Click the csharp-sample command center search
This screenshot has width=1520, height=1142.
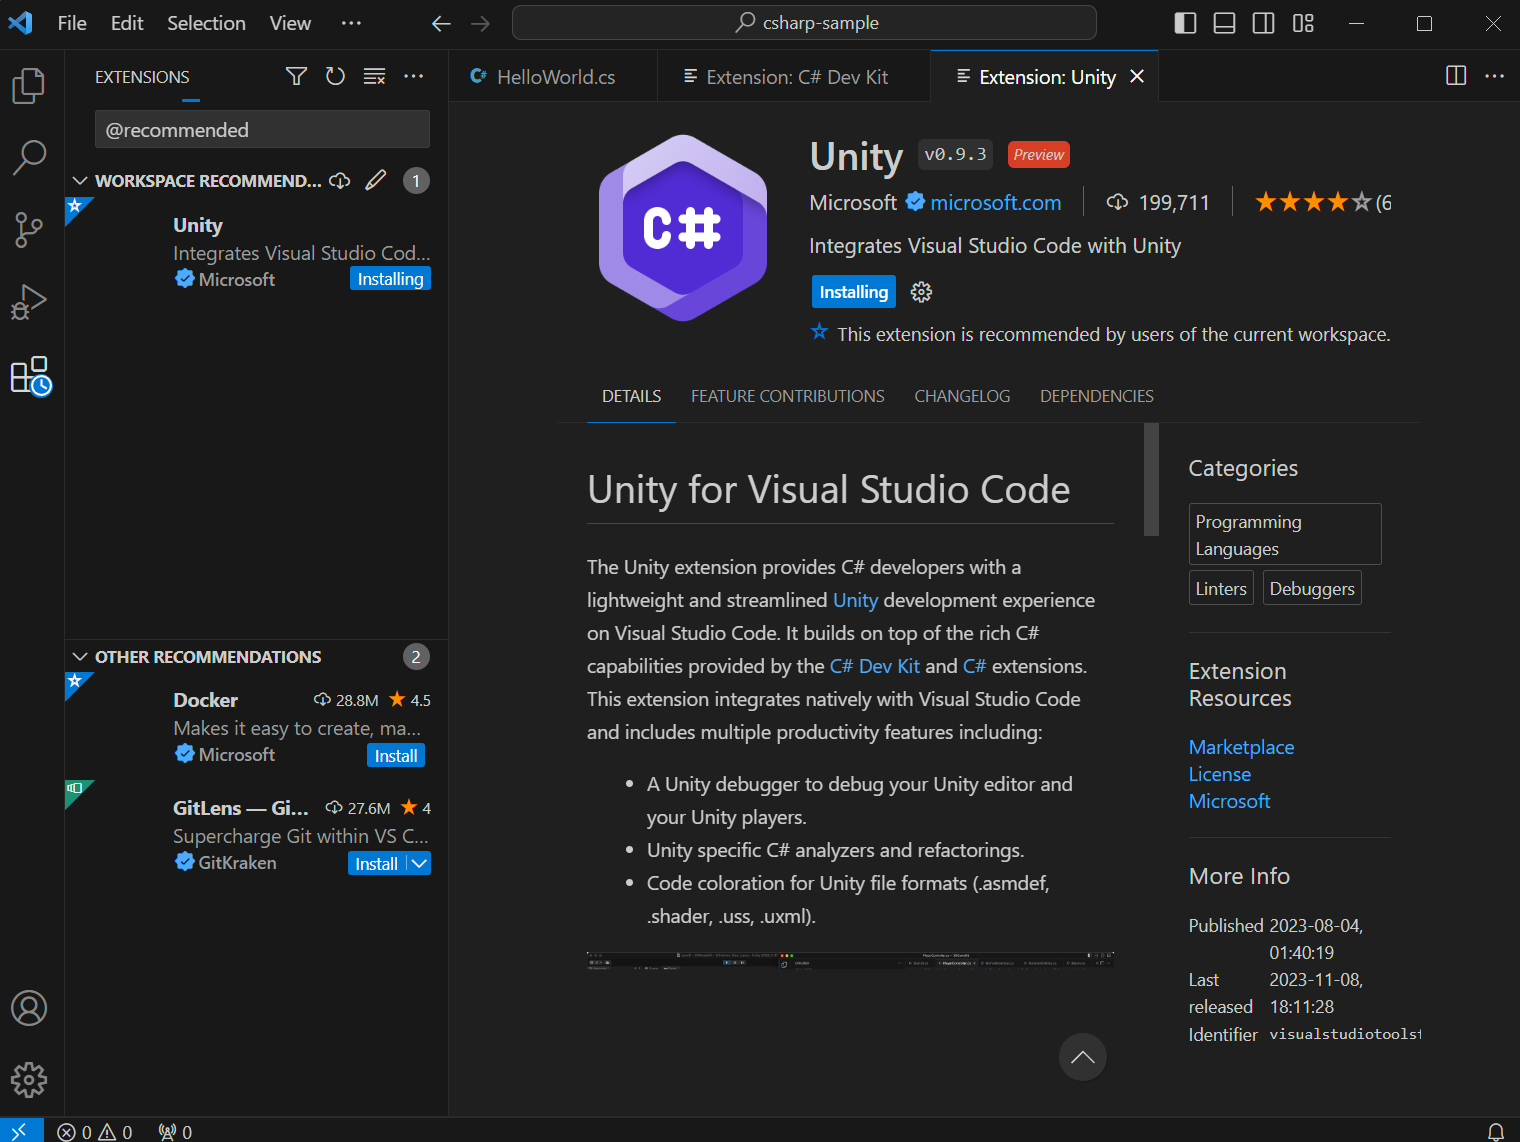[x=804, y=23]
